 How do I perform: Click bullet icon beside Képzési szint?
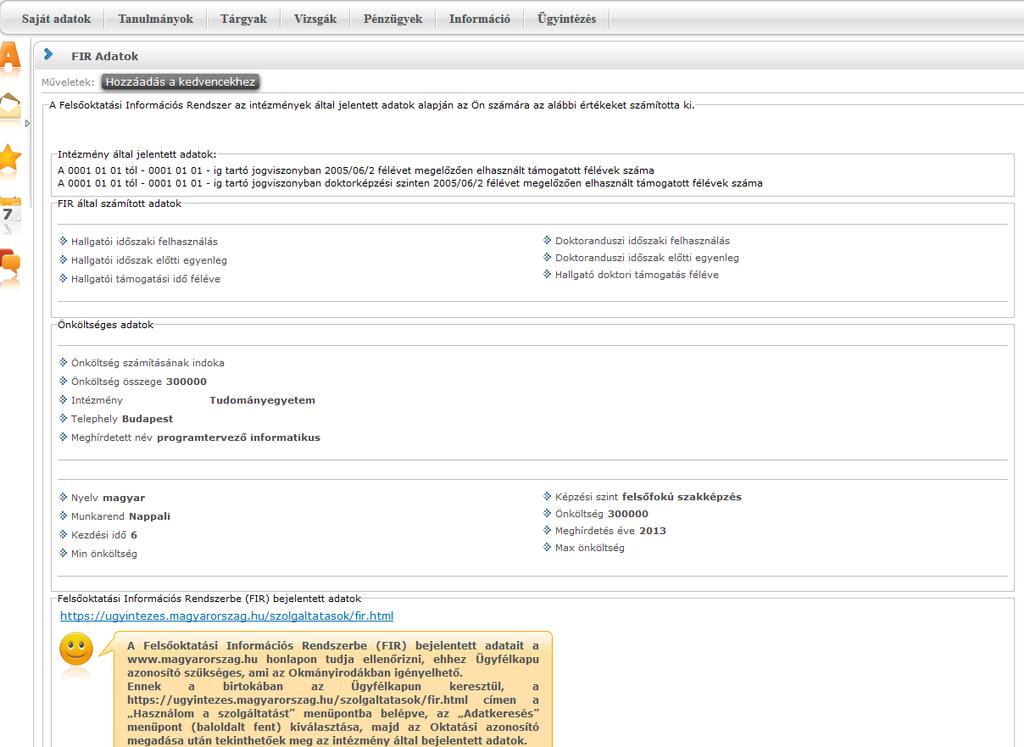[x=547, y=496]
